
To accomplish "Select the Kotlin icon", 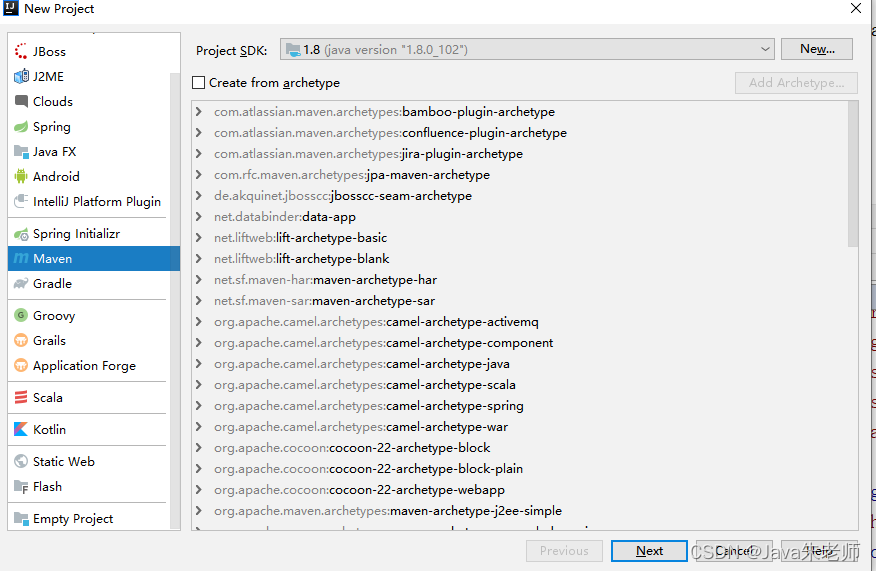I will (x=21, y=429).
